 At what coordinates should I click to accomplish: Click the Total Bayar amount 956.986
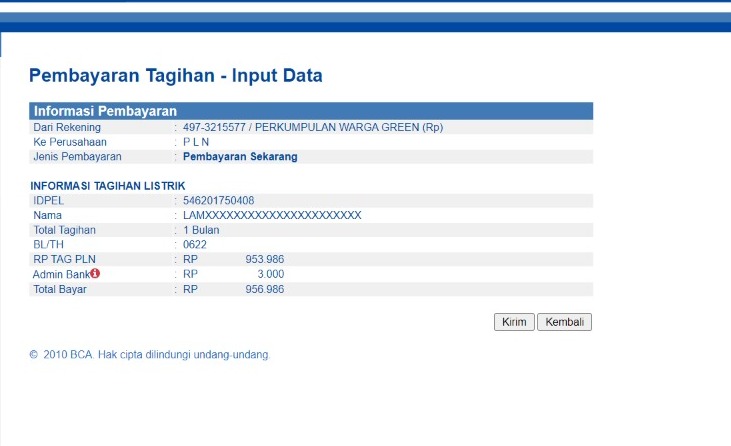(x=265, y=289)
